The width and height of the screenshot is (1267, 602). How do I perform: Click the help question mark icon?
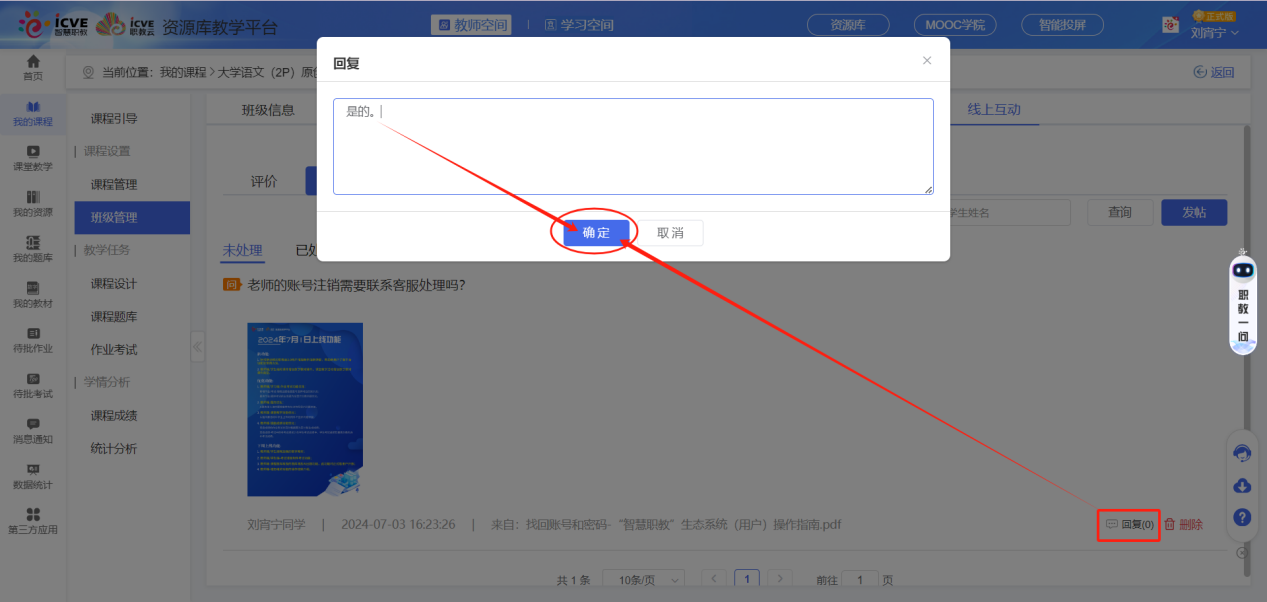tap(1242, 517)
